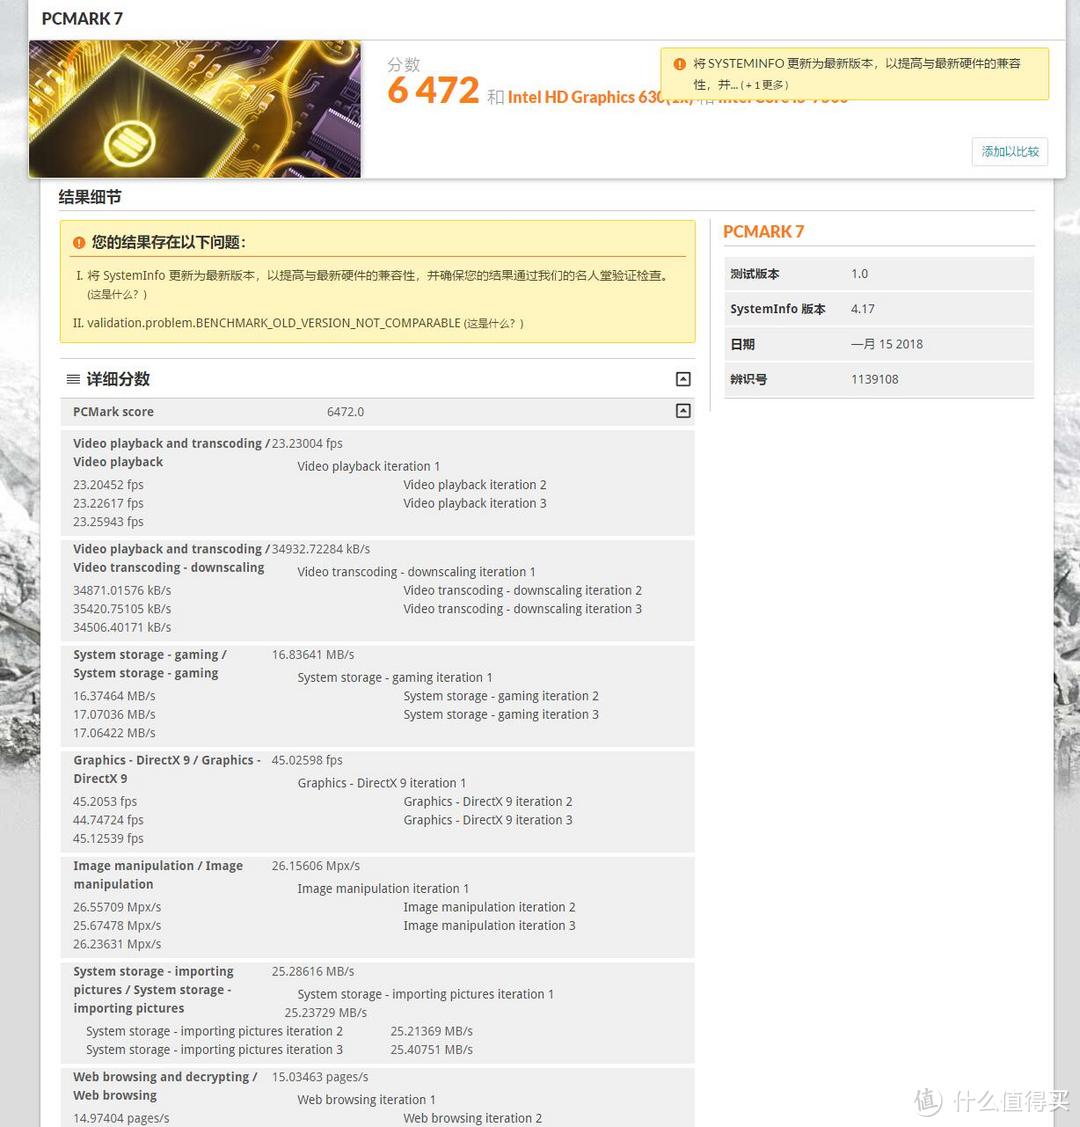
Task: Select value 25.67478 Mpx/s
Action: 117,926
